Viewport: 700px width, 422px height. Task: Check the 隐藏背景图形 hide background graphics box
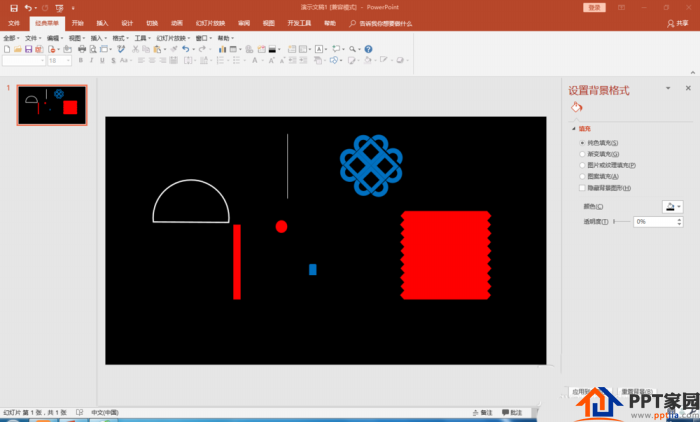pos(582,188)
